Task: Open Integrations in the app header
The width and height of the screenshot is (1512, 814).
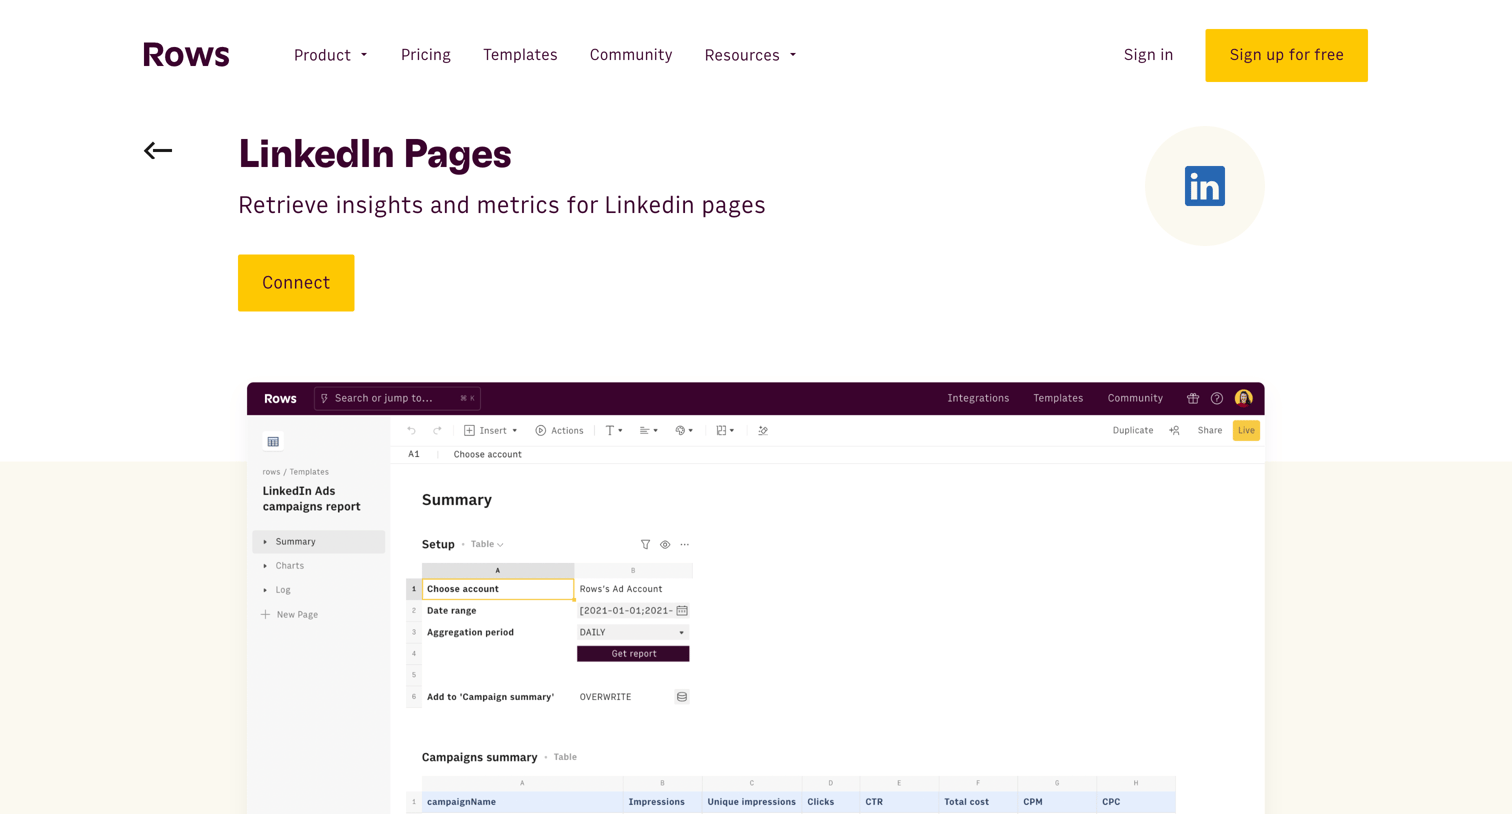Action: 978,398
